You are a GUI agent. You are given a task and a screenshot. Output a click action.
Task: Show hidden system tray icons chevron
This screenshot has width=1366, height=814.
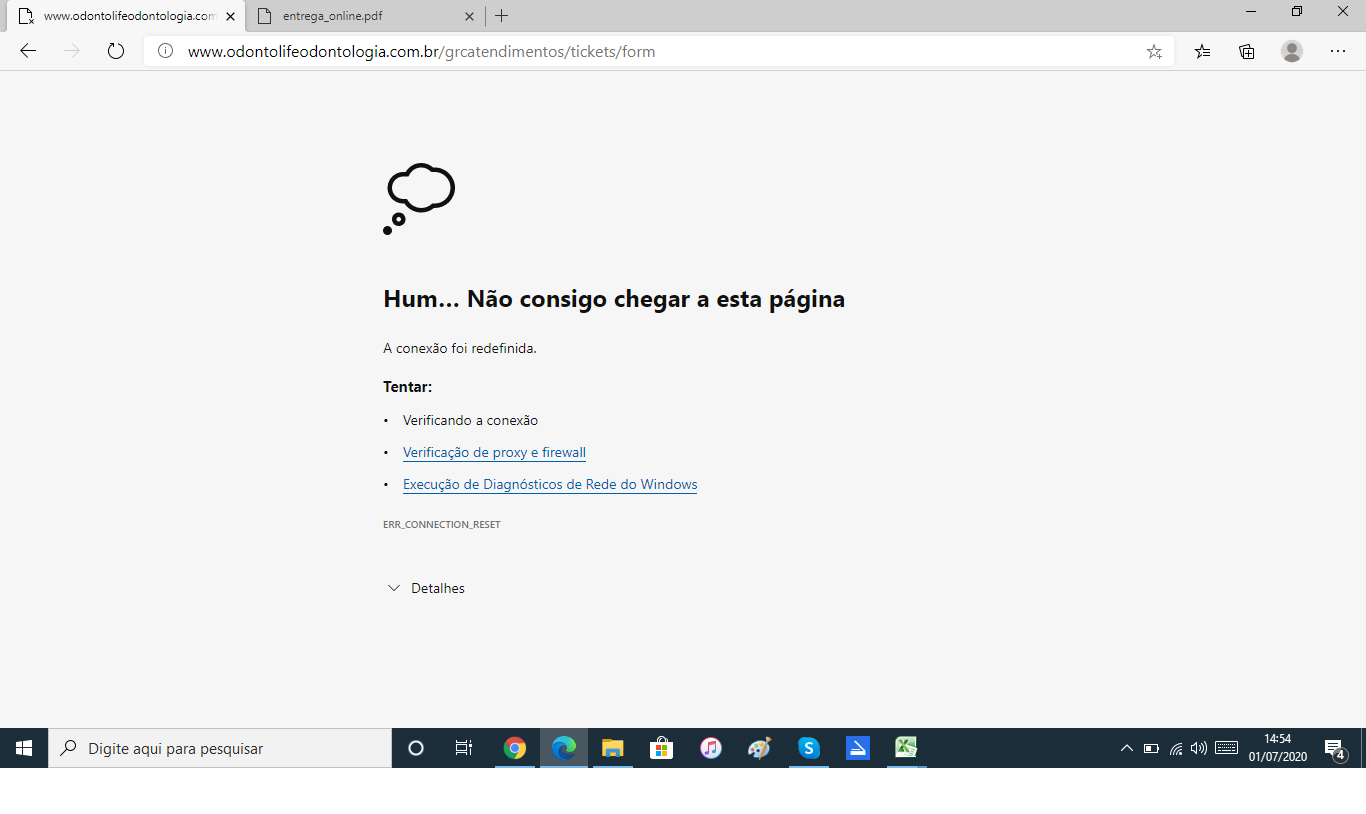pyautogui.click(x=1126, y=748)
